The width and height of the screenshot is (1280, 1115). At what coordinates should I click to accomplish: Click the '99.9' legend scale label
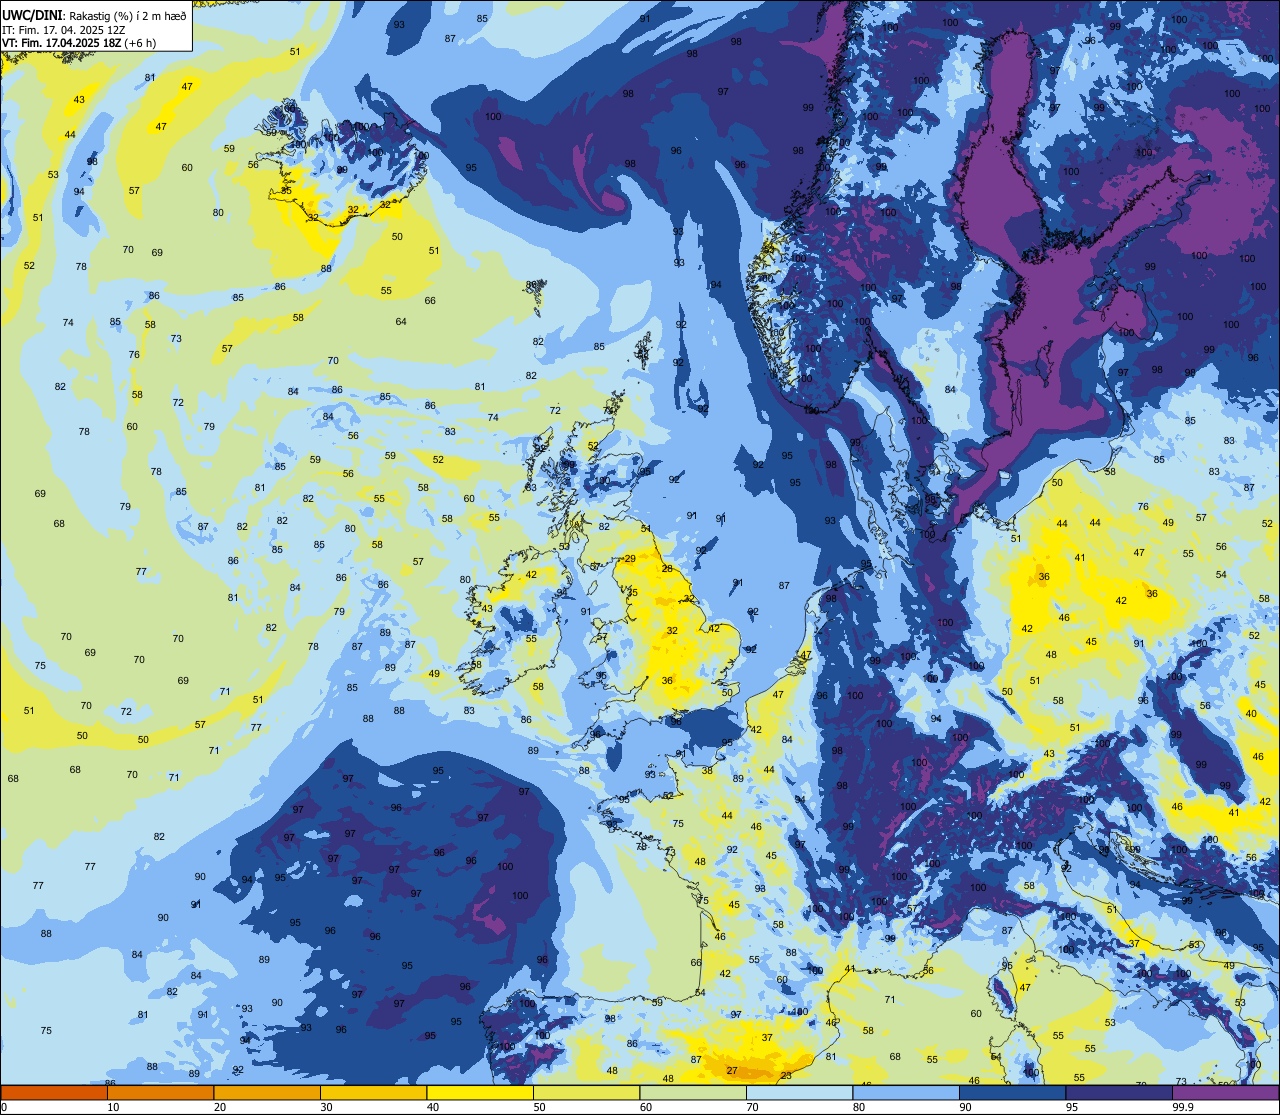point(1183,1107)
